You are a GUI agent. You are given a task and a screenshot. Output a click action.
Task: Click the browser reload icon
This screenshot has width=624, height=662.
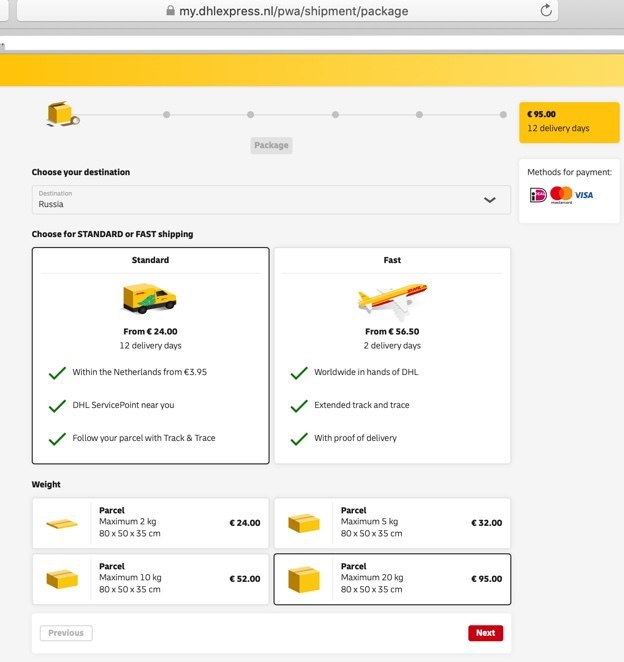coord(546,10)
